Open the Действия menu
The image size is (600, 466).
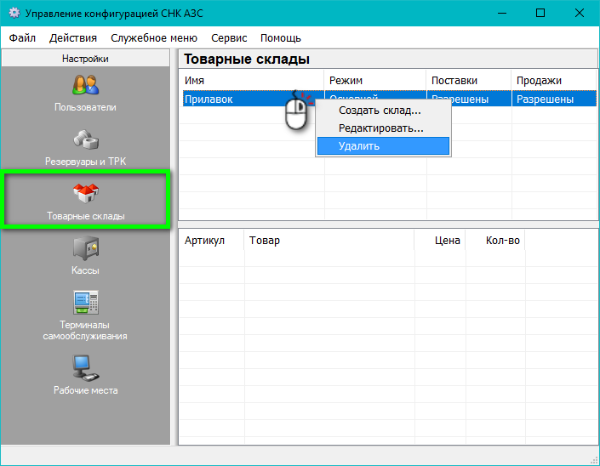(73, 38)
